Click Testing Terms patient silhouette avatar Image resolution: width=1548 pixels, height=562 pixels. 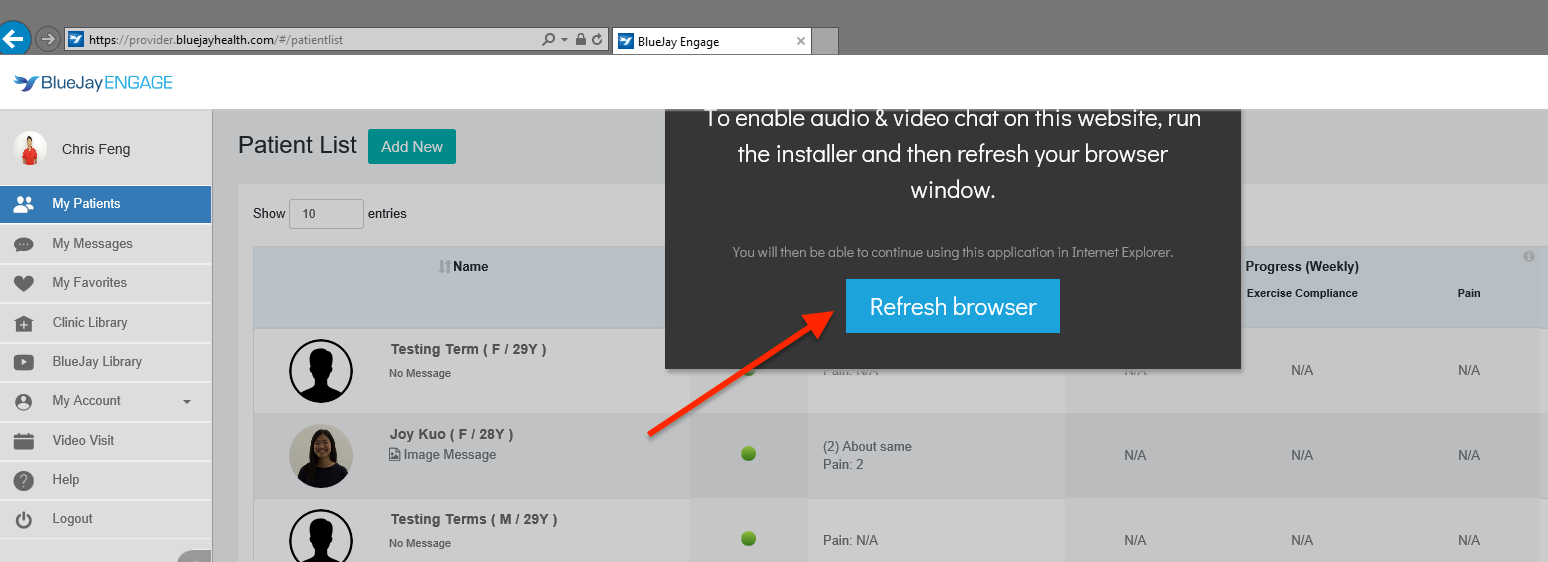coord(321,535)
